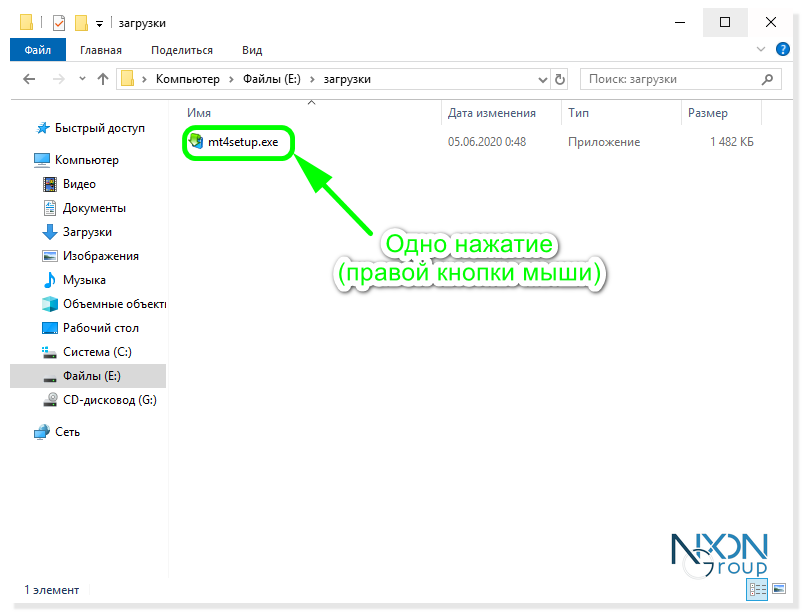802x612 pixels.
Task: Click the 1 482 КБ size cell
Action: point(732,142)
